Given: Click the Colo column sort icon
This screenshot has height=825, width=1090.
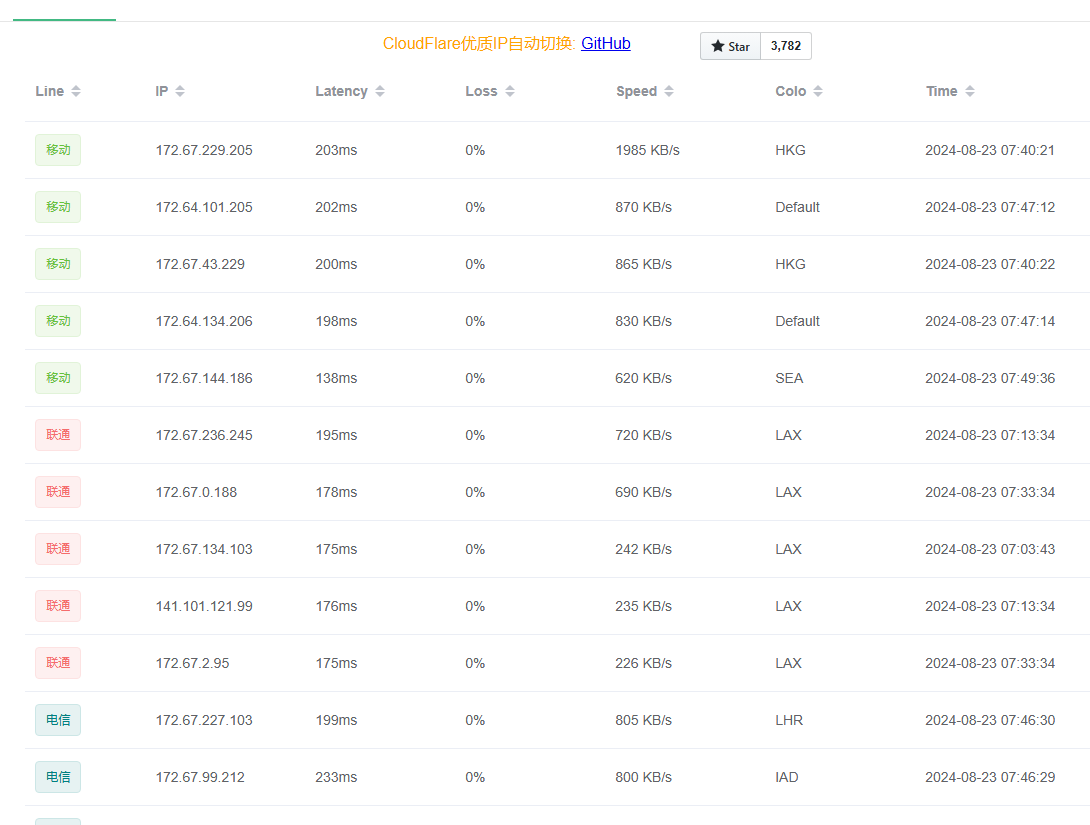Looking at the screenshot, I should [x=818, y=91].
